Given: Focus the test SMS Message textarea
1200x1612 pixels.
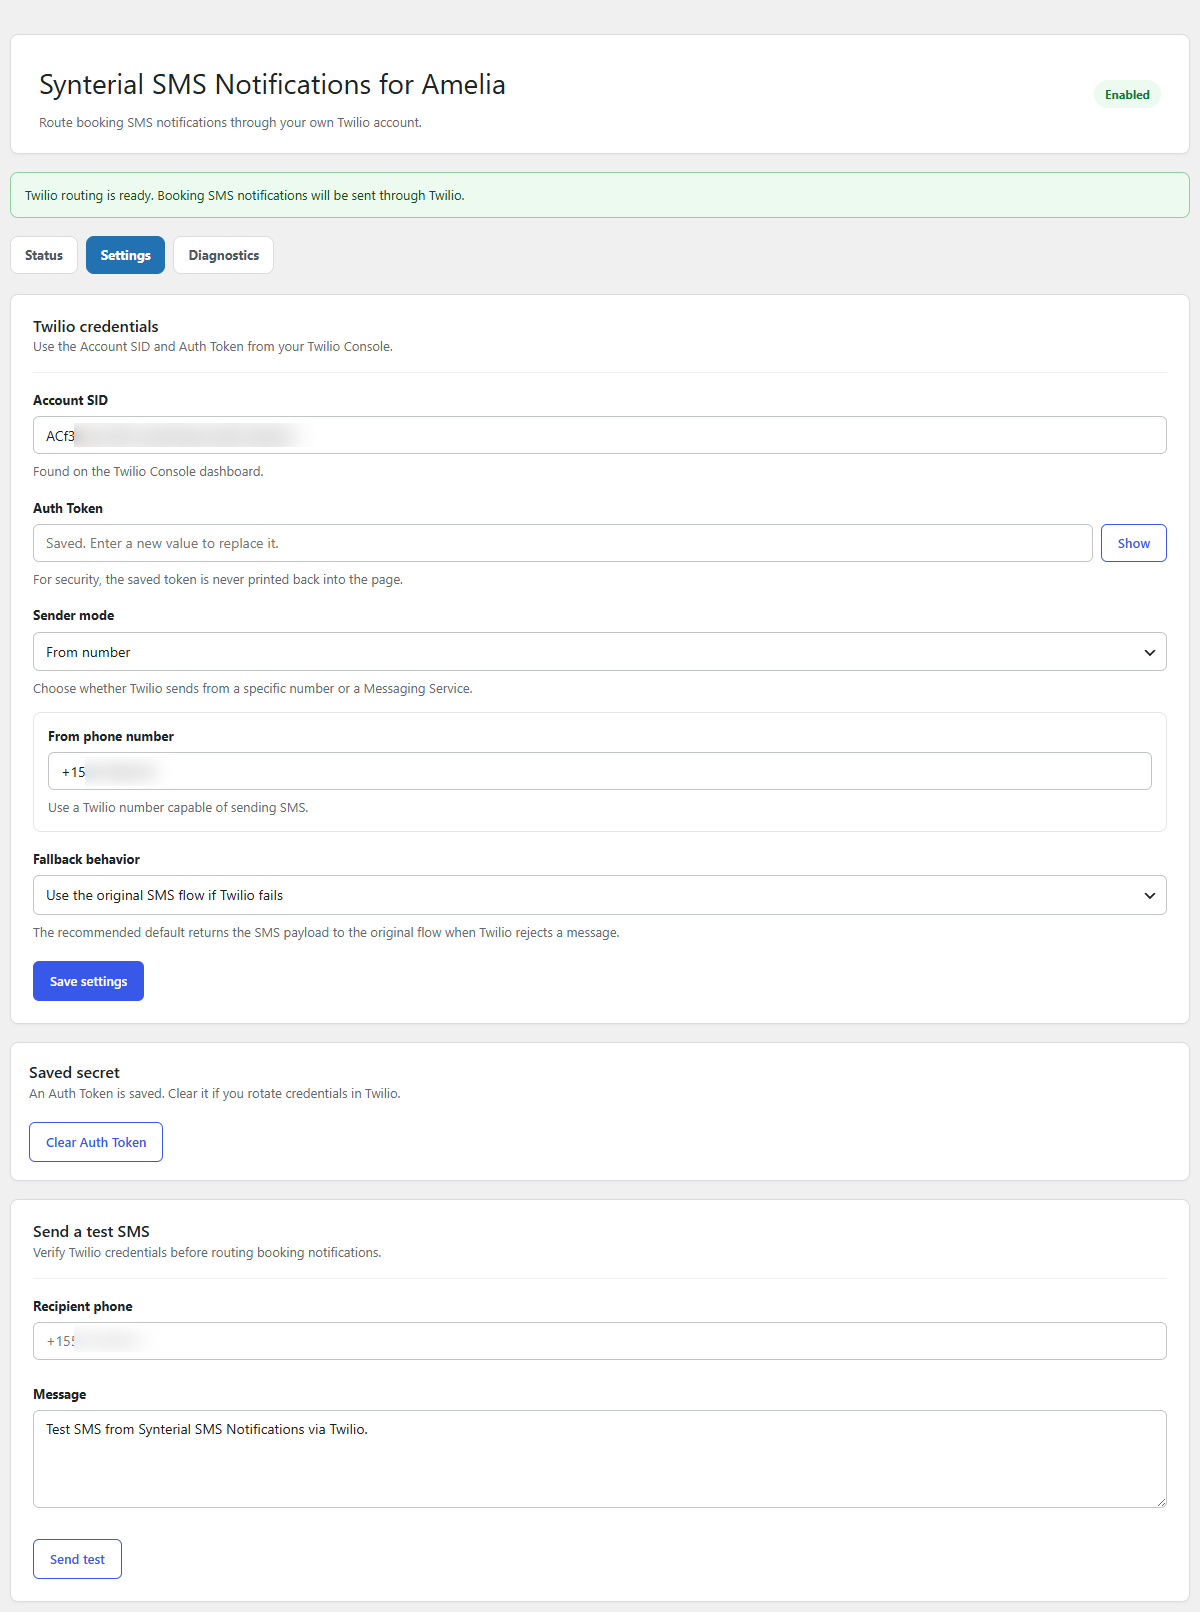Looking at the screenshot, I should pos(600,1459).
